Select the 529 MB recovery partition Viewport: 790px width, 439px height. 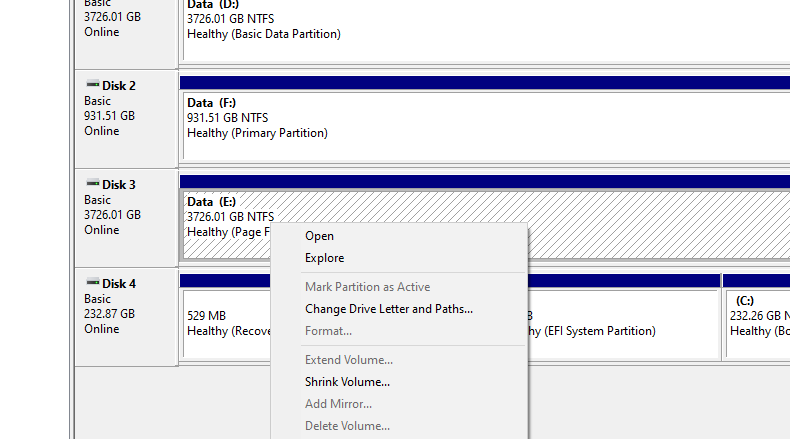(x=227, y=324)
